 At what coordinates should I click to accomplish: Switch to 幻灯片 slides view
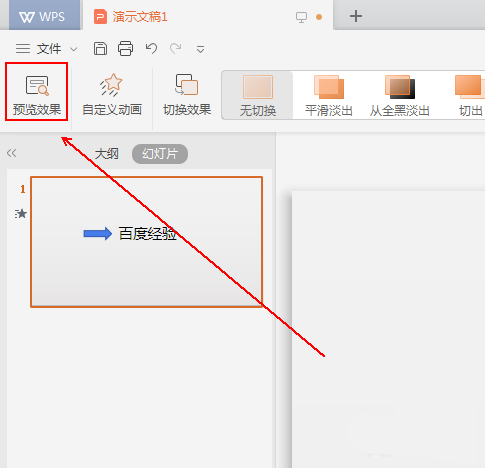[160, 154]
